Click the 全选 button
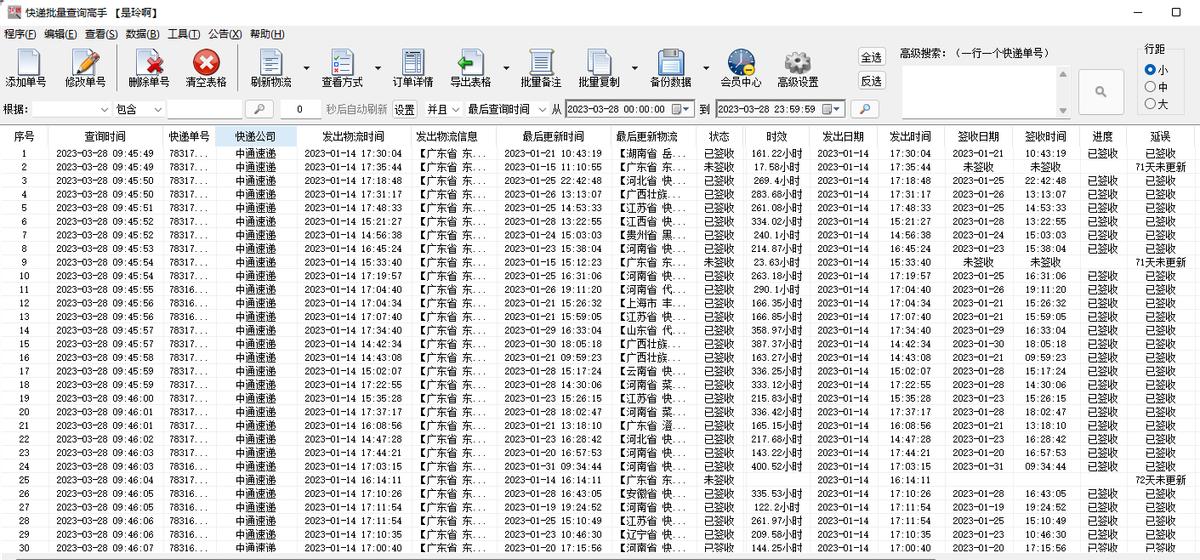Viewport: 1200px width, 560px height. (872, 58)
